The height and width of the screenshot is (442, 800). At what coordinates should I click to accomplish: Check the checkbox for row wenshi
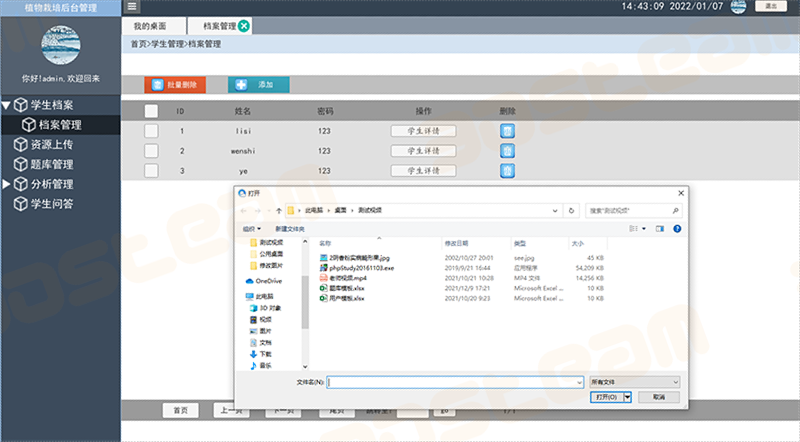click(x=151, y=151)
